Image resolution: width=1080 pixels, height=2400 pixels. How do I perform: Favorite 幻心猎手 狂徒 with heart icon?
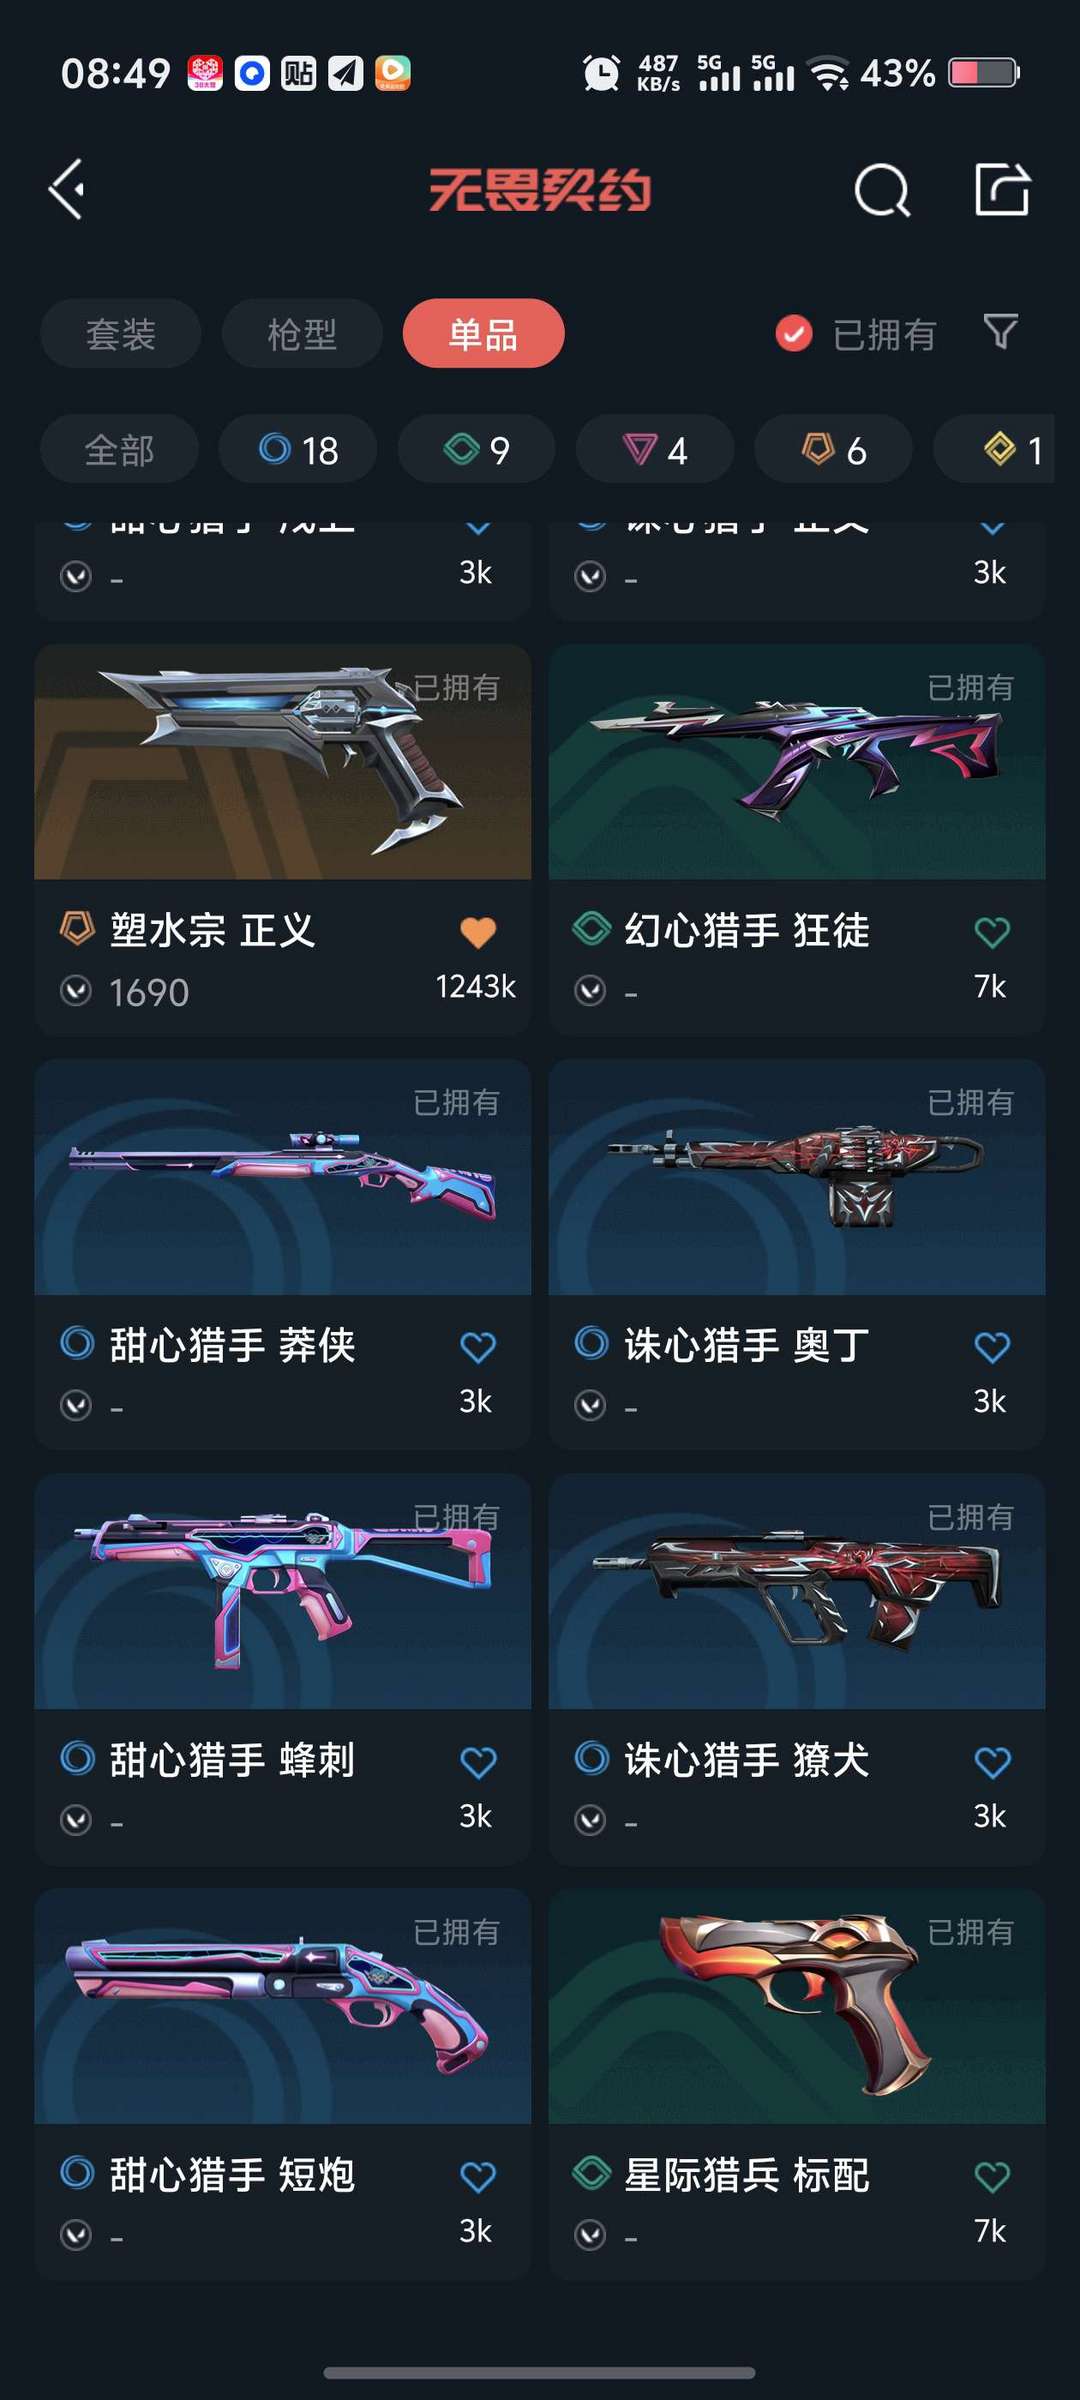pyautogui.click(x=992, y=932)
